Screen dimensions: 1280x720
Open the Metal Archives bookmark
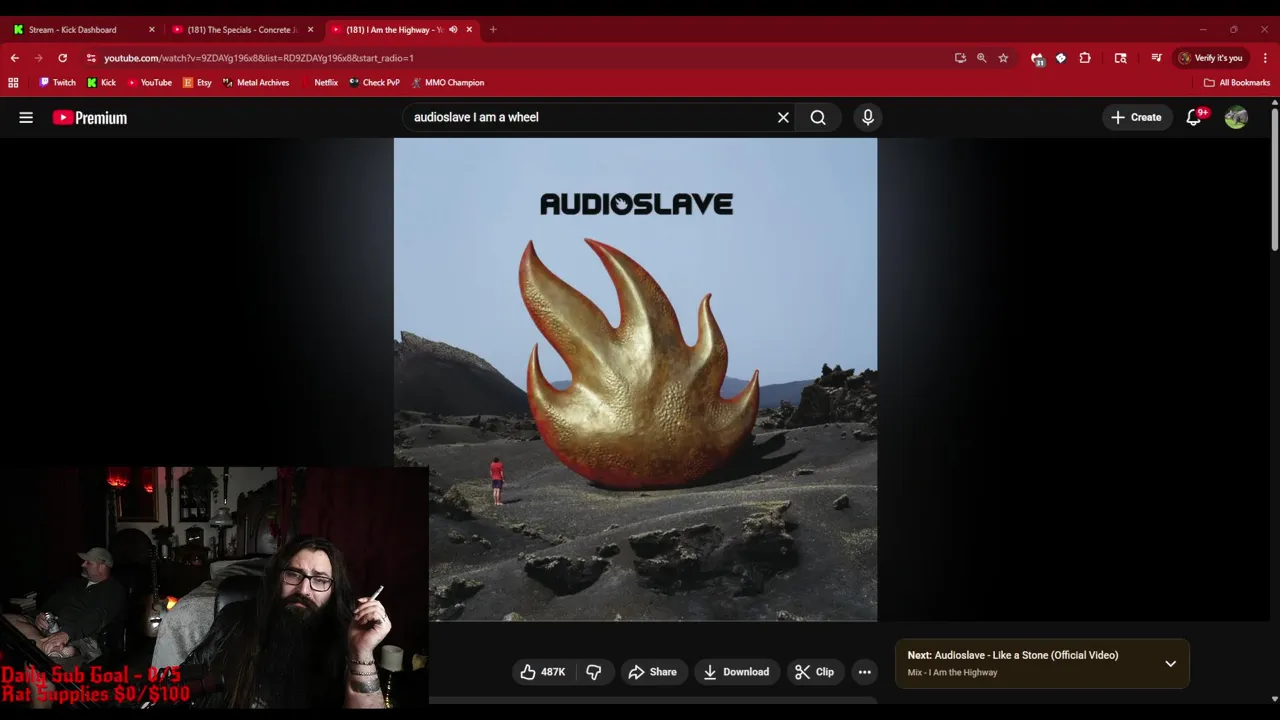[x=256, y=83]
